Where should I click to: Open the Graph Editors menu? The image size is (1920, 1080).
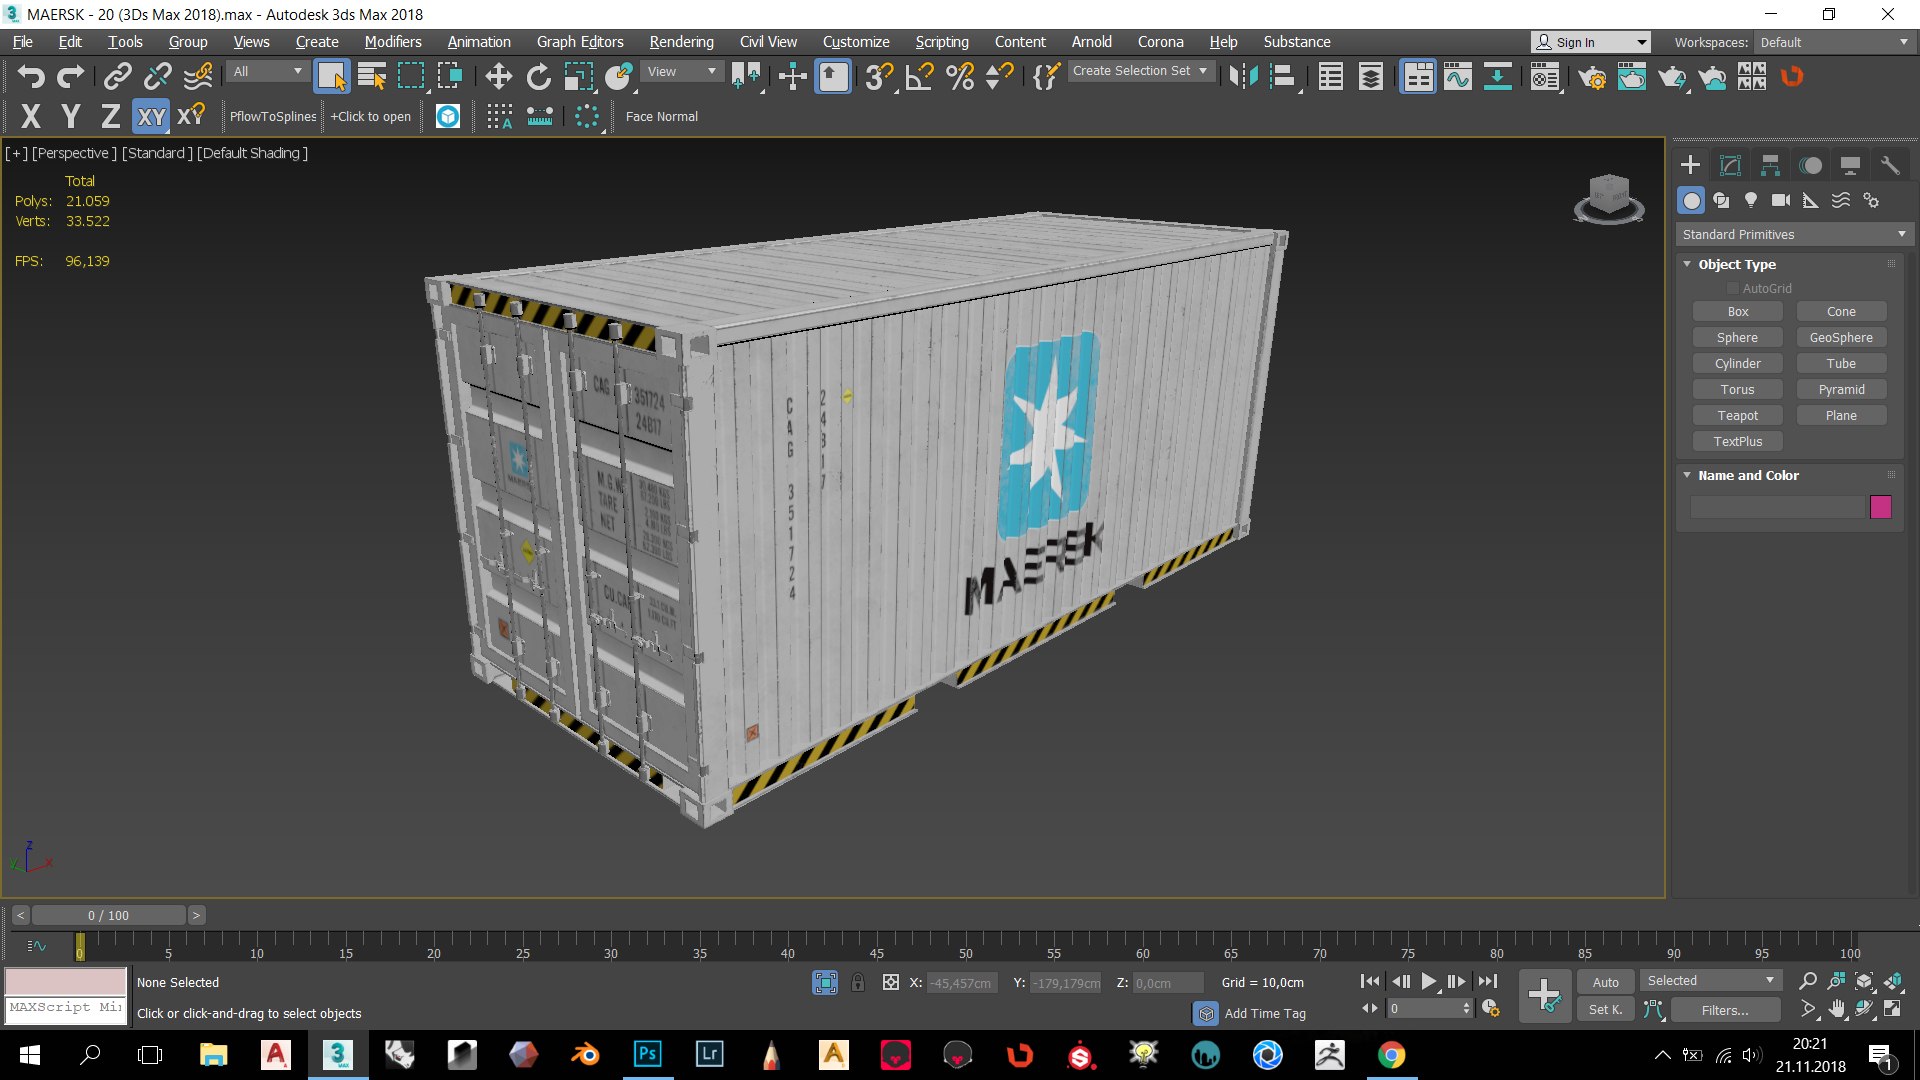click(x=580, y=42)
